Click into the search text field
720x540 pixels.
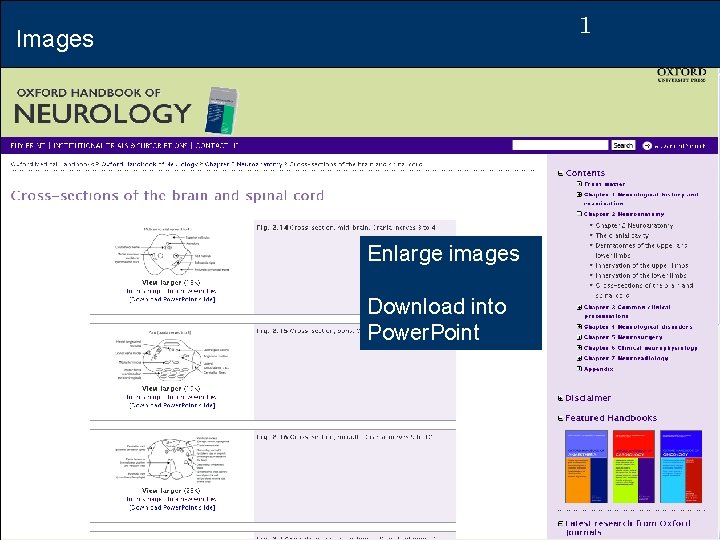pyautogui.click(x=560, y=146)
